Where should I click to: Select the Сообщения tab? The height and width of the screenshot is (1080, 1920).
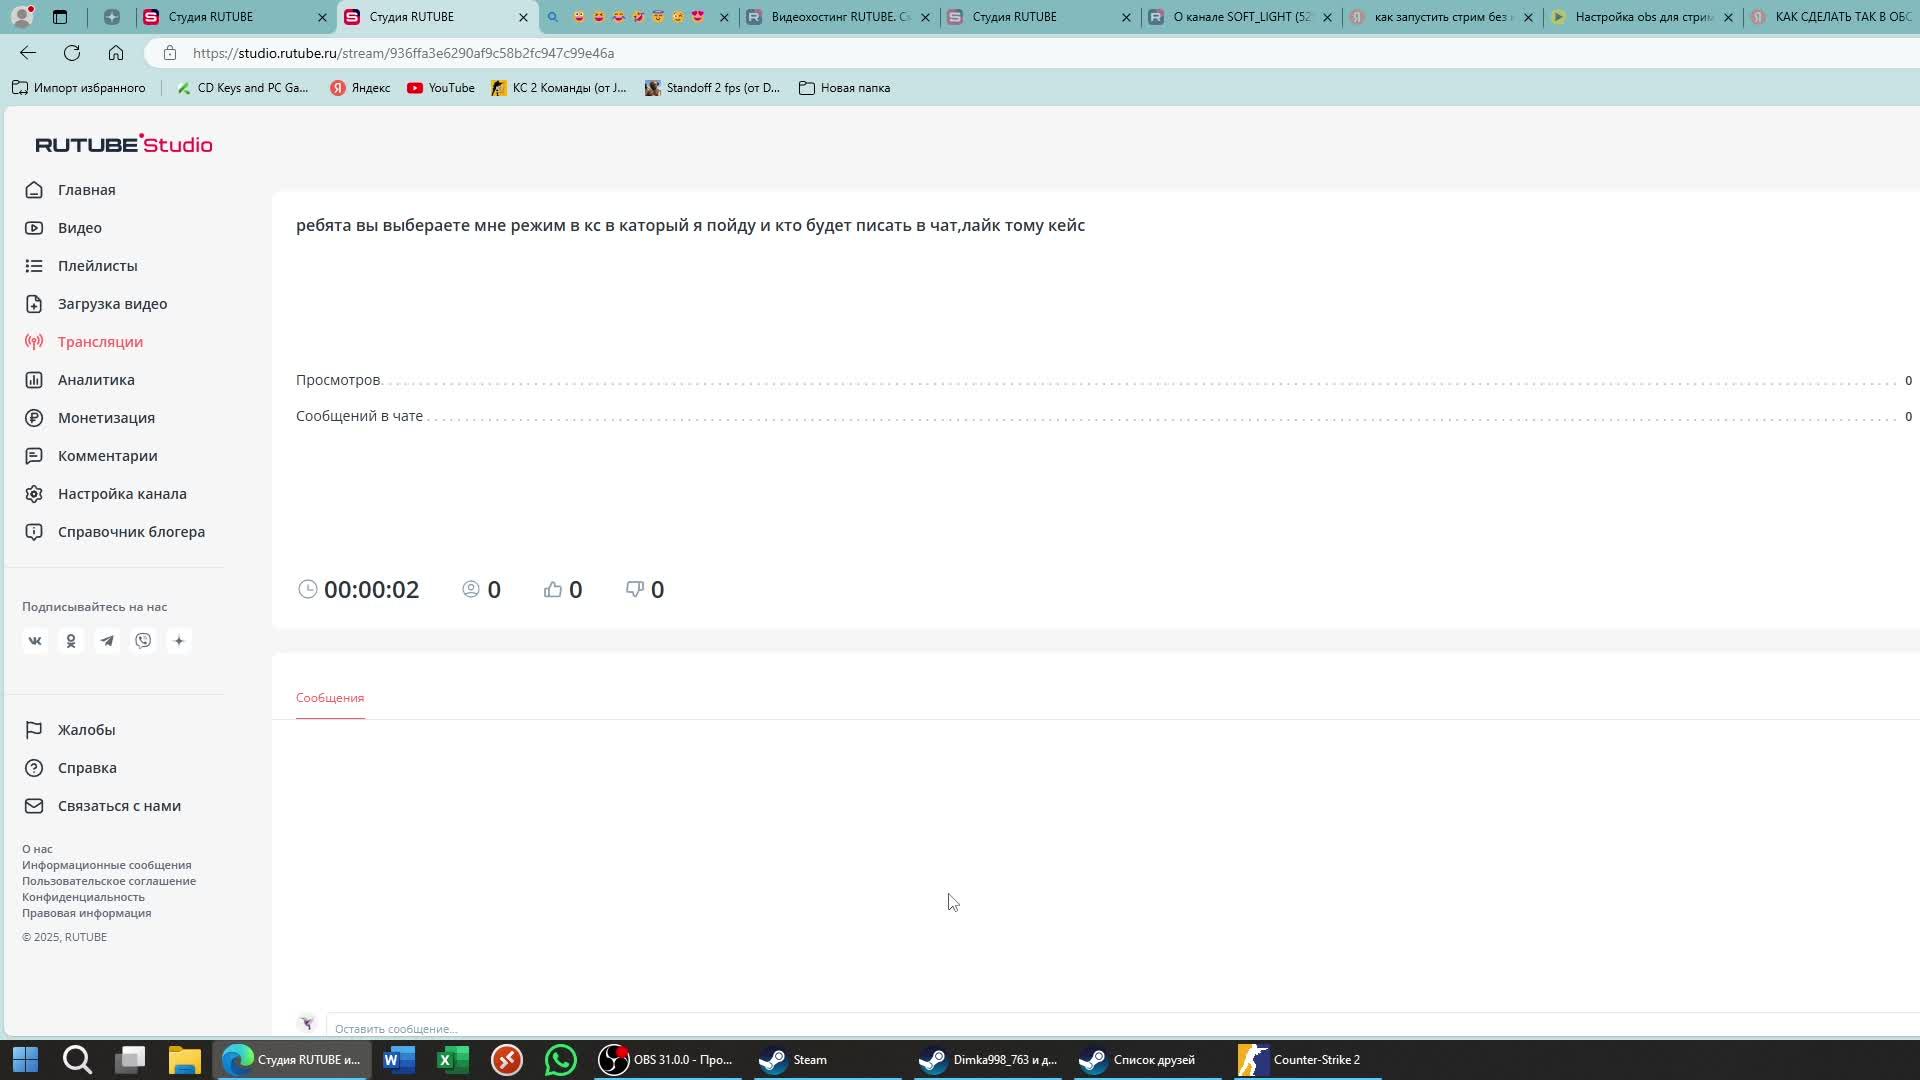click(x=330, y=698)
